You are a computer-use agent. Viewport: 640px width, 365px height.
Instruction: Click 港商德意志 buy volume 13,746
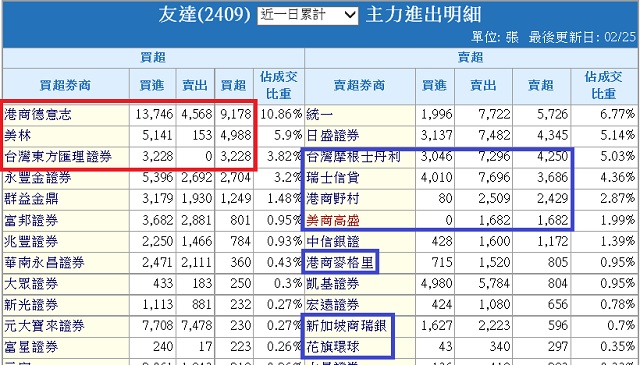tap(154, 114)
